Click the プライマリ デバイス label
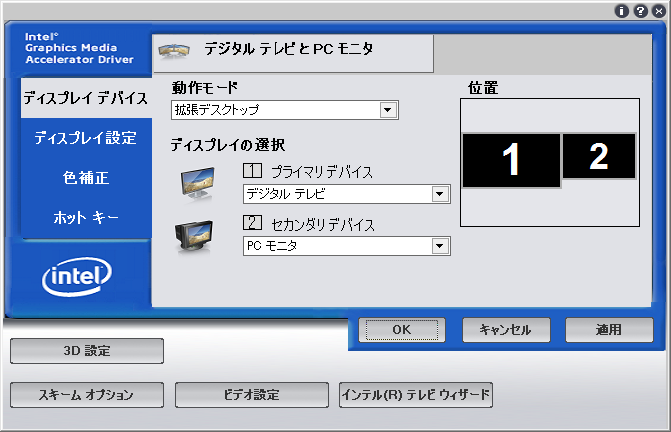The image size is (671, 432). tap(322, 172)
